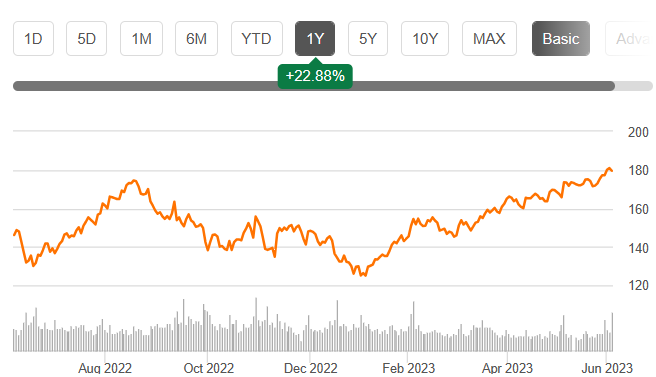Choose the Basic chart mode
The width and height of the screenshot is (656, 377).
561,38
